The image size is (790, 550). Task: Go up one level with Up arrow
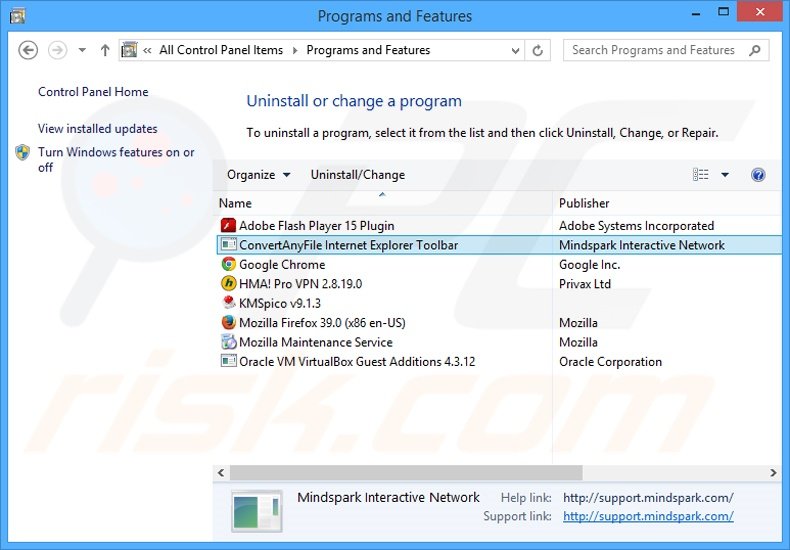pyautogui.click(x=105, y=50)
